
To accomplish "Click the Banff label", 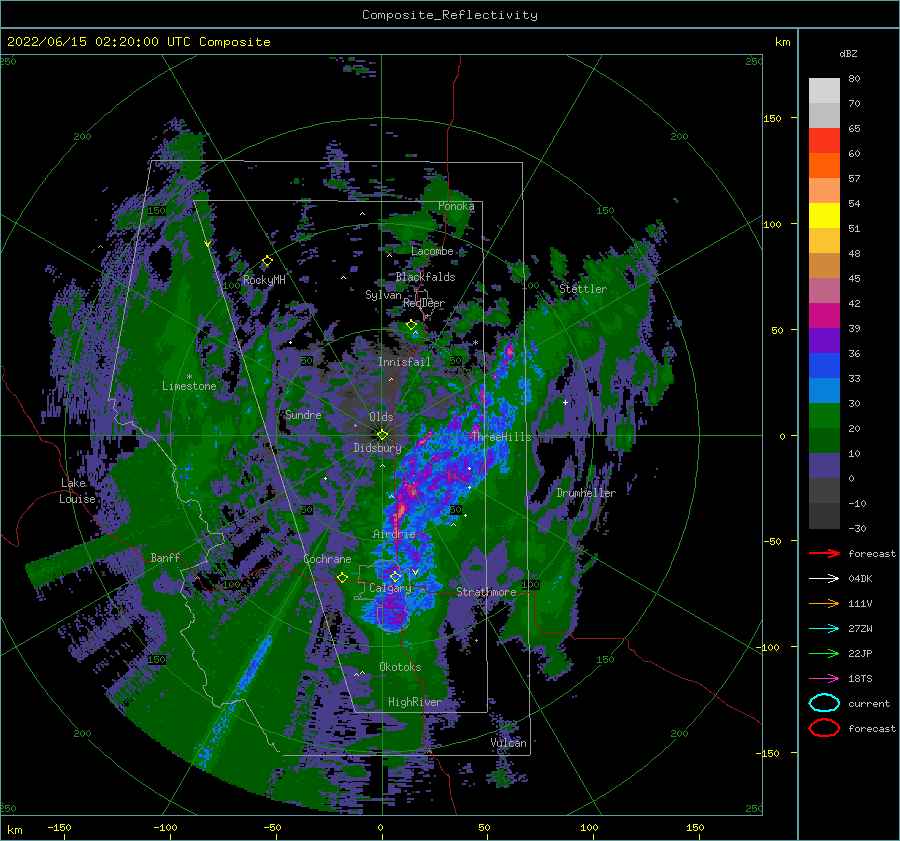I will point(165,557).
